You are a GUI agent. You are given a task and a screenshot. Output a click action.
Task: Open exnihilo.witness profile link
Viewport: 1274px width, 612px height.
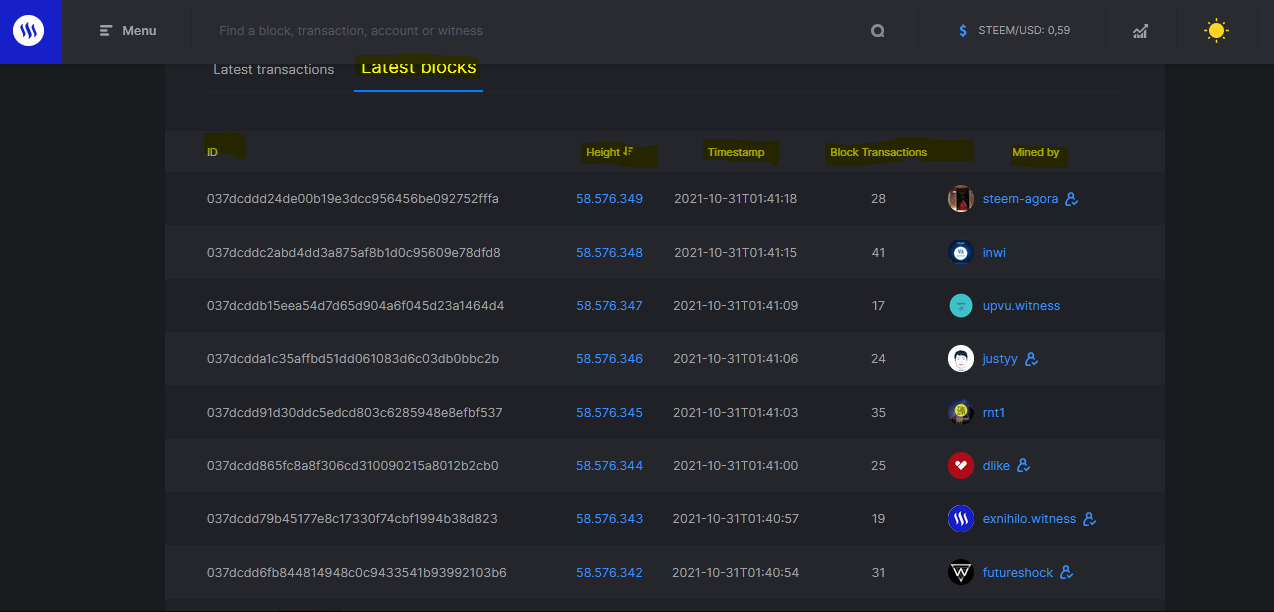(x=1029, y=519)
